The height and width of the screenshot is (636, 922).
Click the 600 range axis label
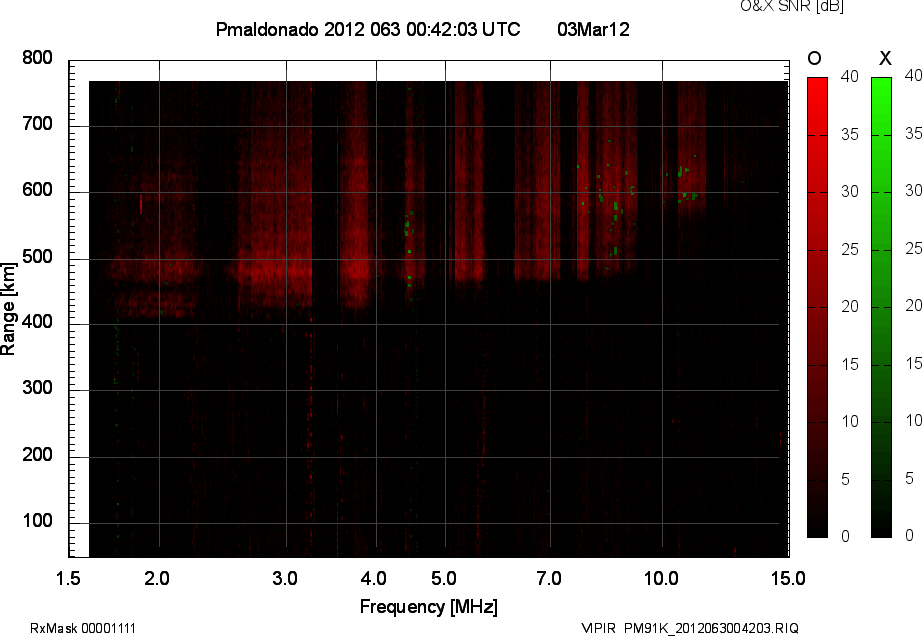click(x=38, y=190)
